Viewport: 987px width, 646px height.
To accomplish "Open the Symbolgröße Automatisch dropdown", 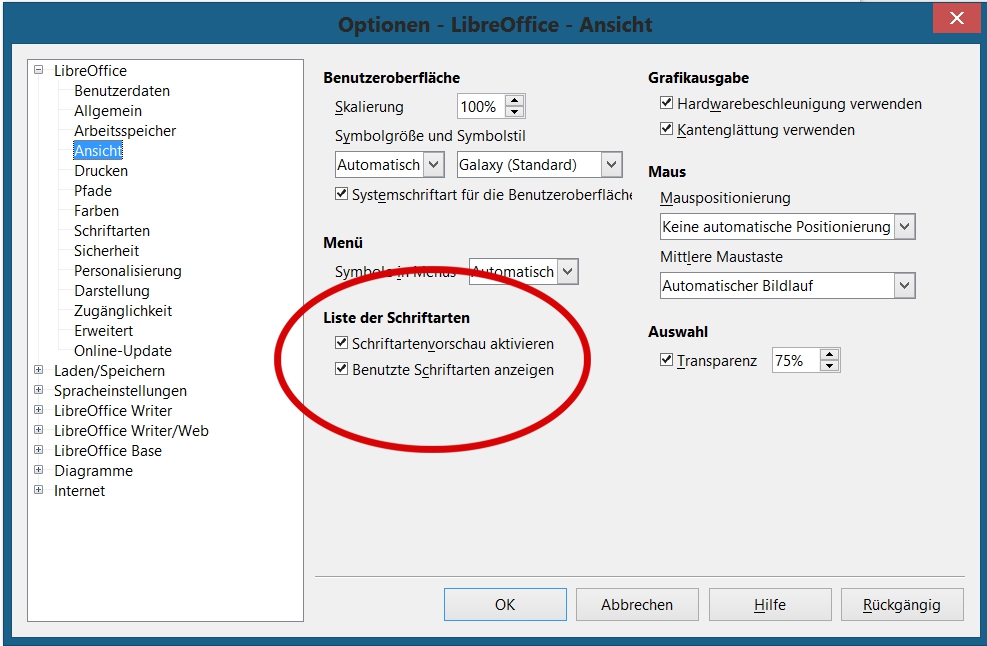I will tap(433, 165).
